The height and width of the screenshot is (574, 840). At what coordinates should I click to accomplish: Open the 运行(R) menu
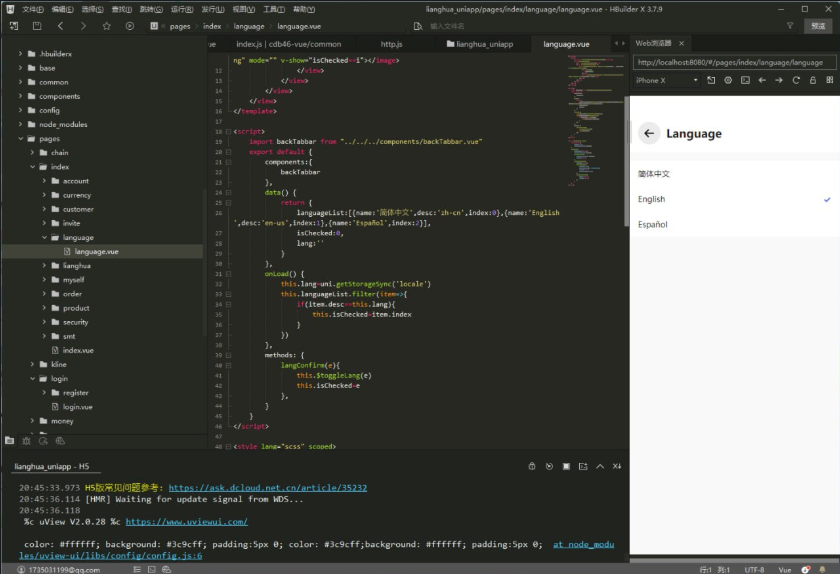click(182, 9)
